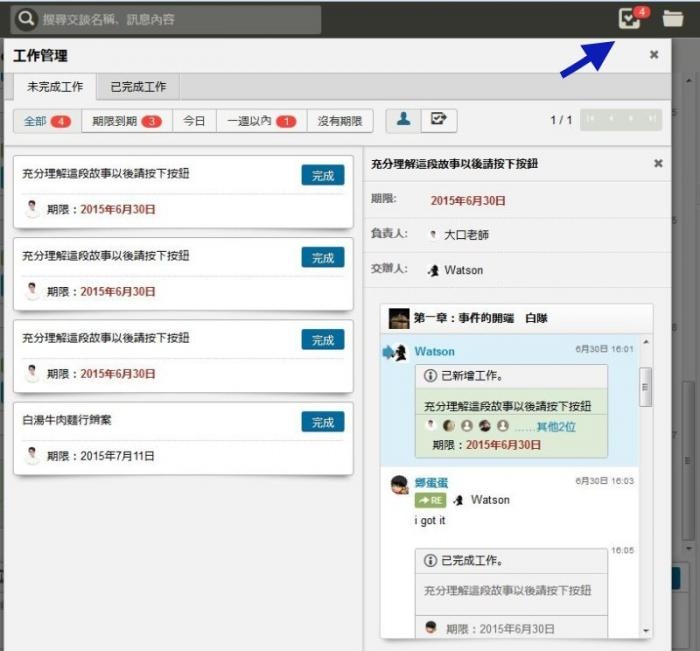This screenshot has width=700, height=651.
Task: Close the task detail pane
Action: point(658,163)
